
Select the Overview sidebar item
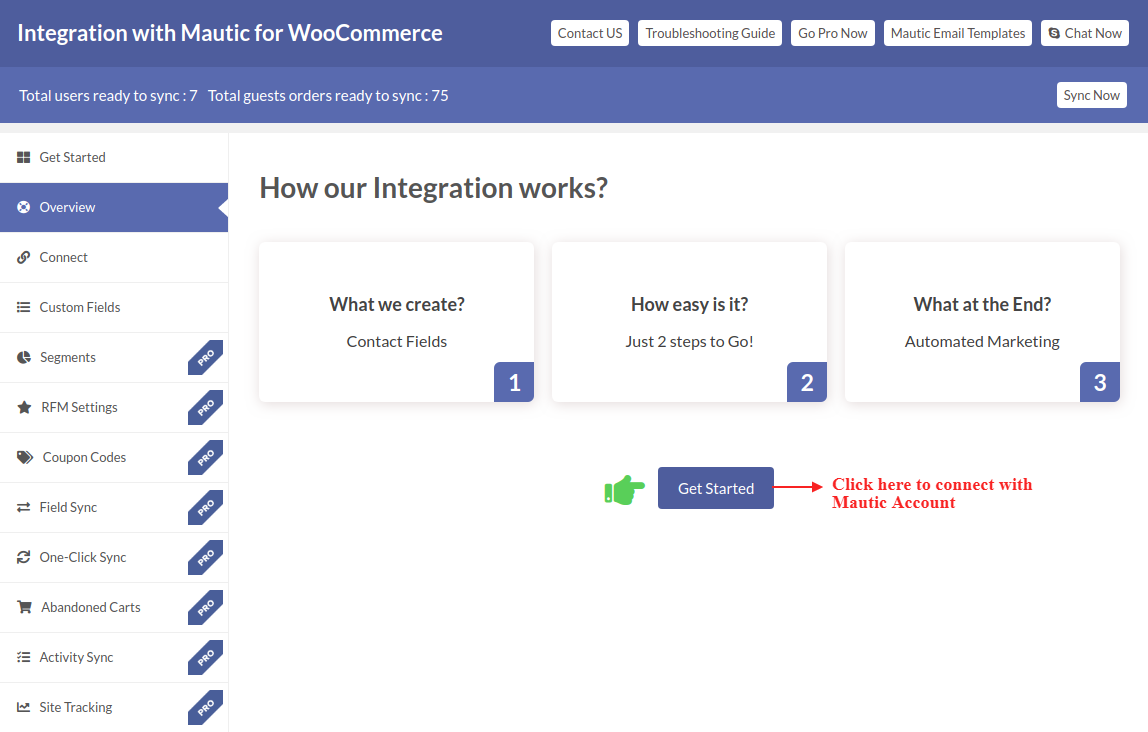coord(114,207)
